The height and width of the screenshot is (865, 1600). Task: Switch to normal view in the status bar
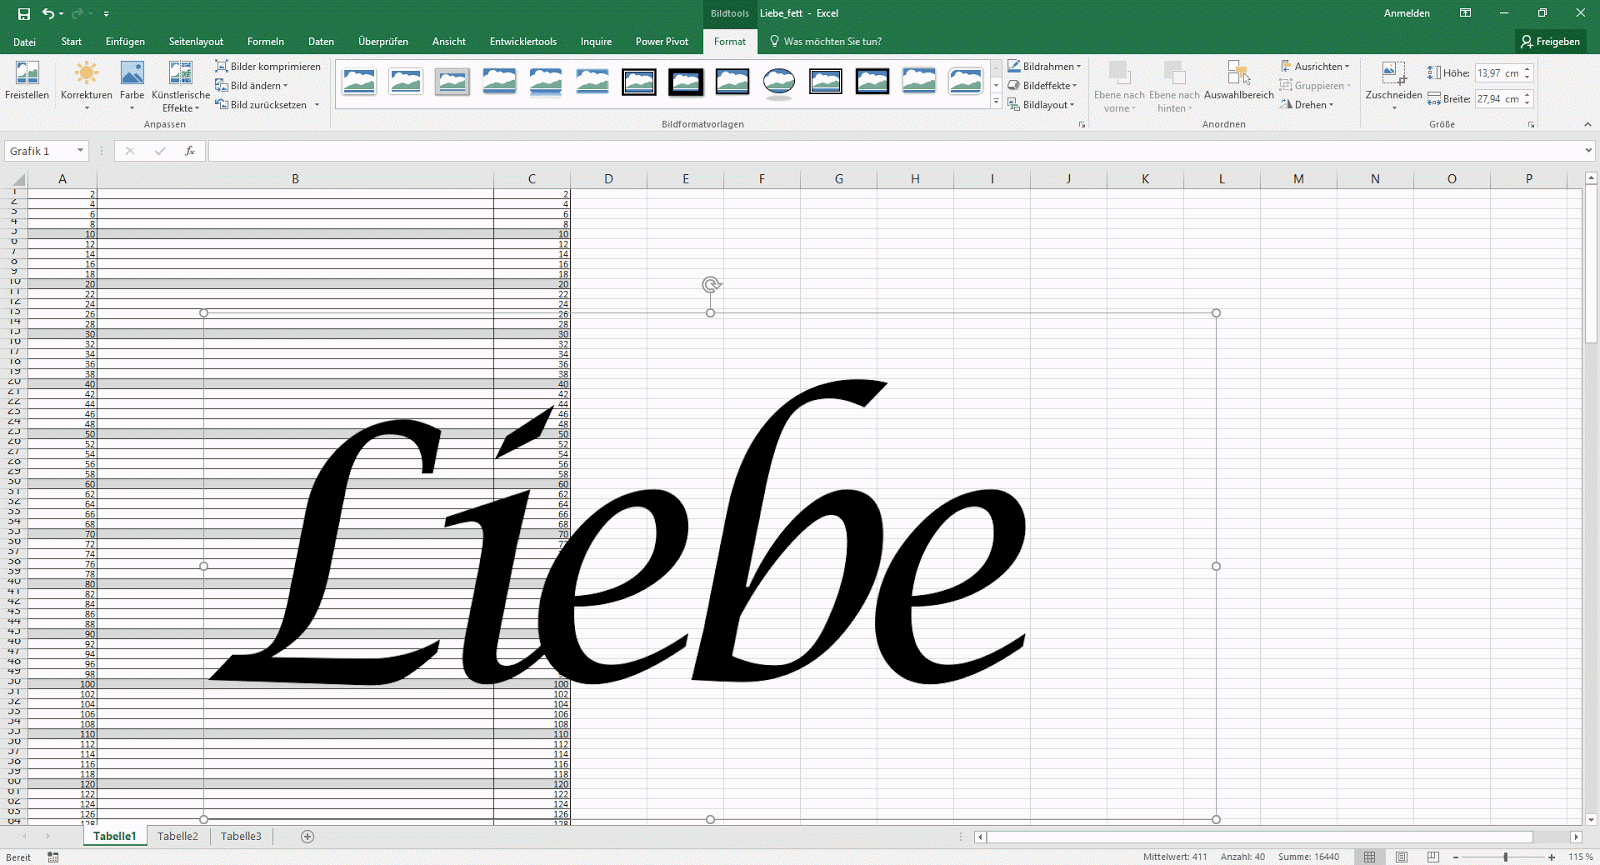[x=1369, y=857]
